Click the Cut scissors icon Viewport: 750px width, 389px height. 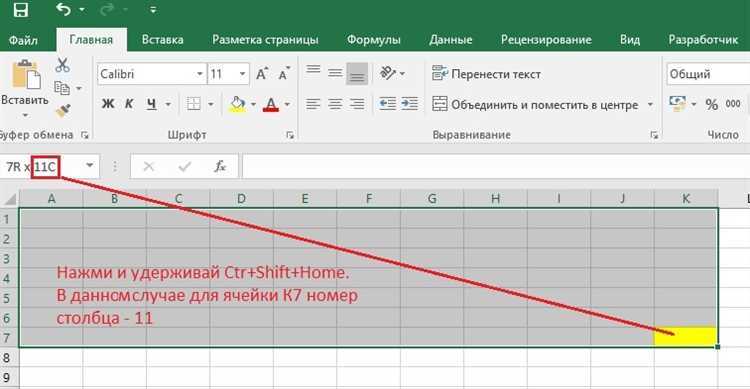[x=62, y=65]
